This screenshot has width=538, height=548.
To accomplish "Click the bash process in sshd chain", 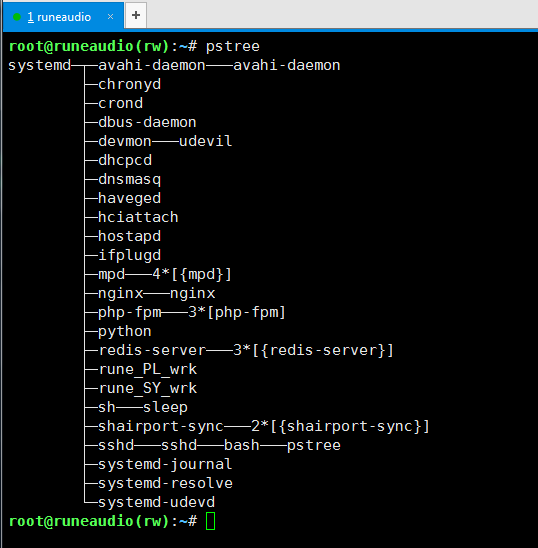I will point(242,446).
